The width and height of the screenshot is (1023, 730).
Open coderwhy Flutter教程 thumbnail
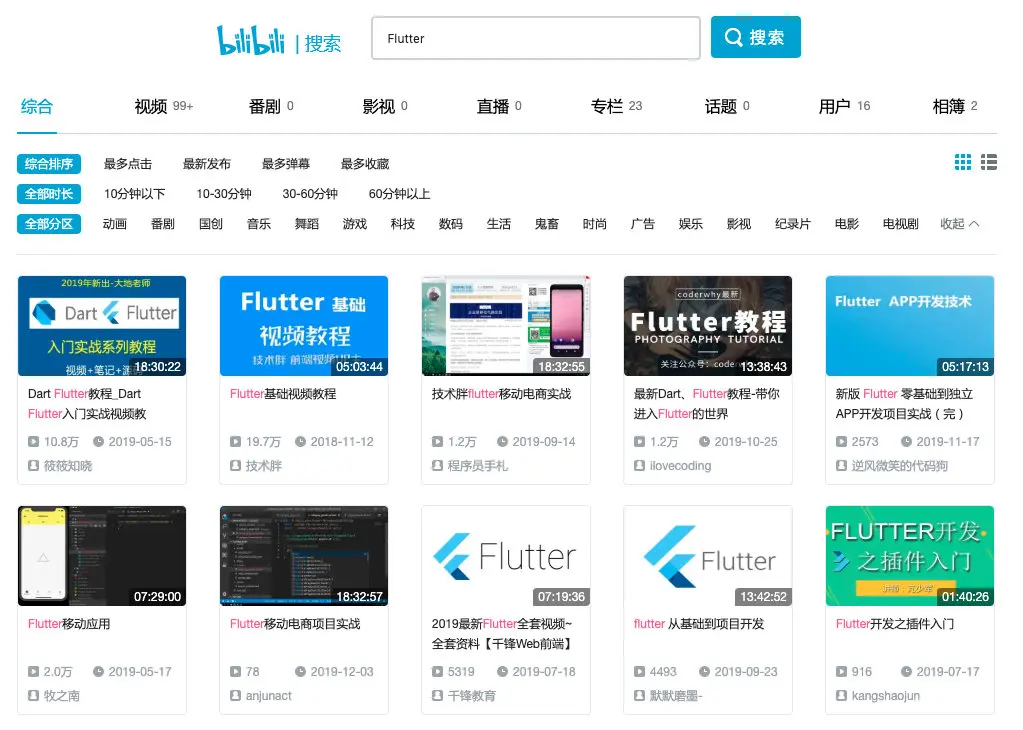coord(708,326)
